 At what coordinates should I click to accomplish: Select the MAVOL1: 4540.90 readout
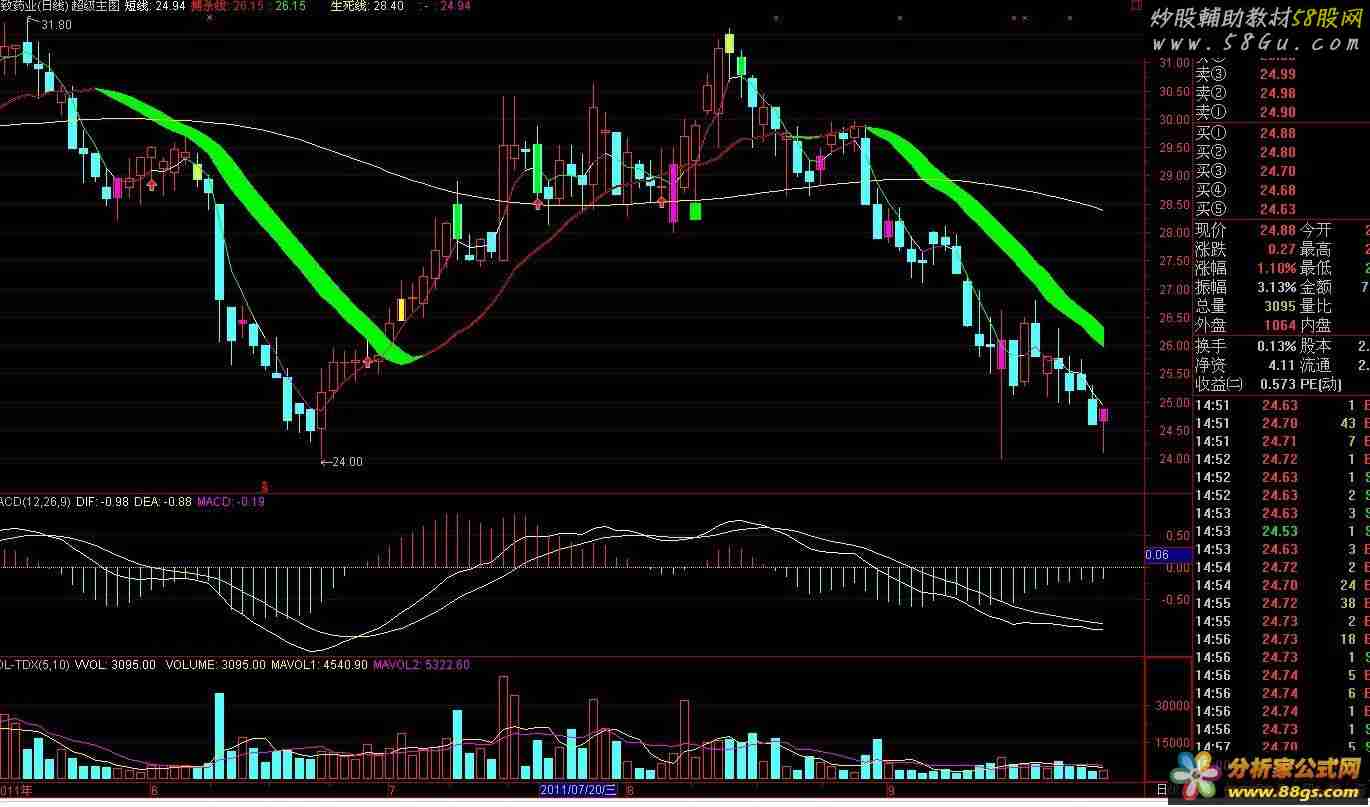pyautogui.click(x=320, y=664)
